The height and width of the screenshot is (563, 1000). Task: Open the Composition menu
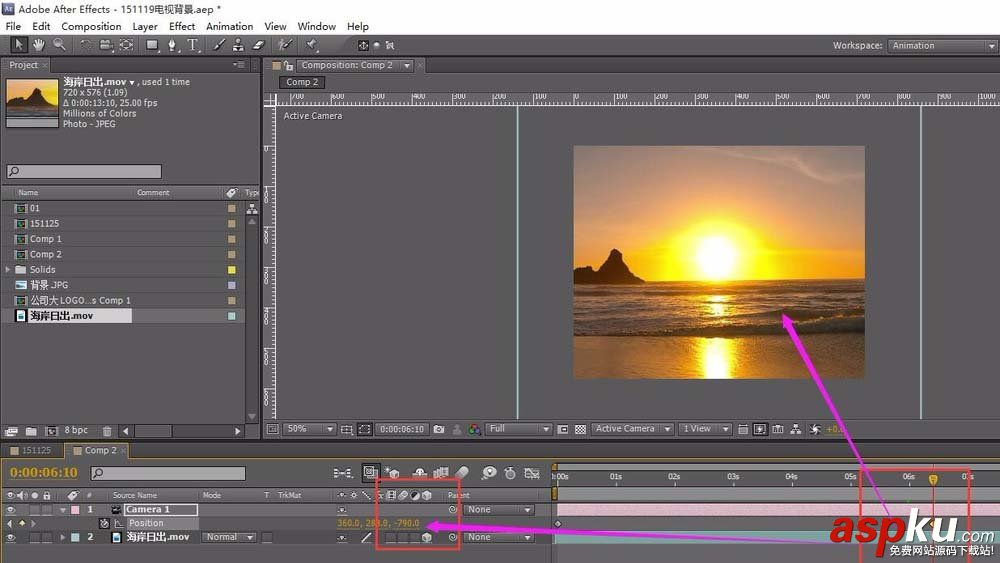[x=91, y=26]
